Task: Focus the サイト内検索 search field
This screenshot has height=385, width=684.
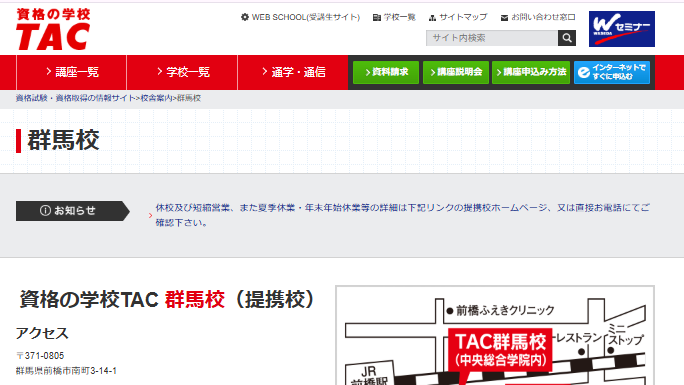Action: (x=492, y=38)
